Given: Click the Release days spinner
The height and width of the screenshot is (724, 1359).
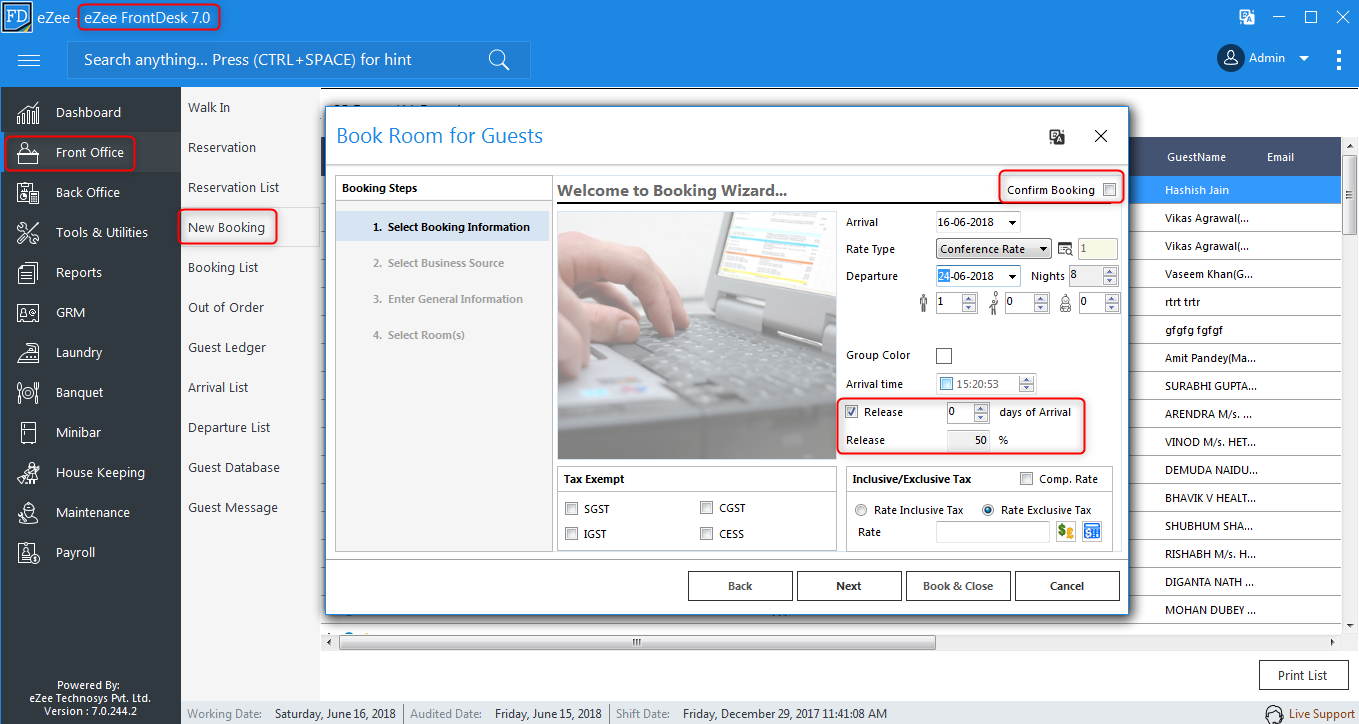Looking at the screenshot, I should pos(981,412).
